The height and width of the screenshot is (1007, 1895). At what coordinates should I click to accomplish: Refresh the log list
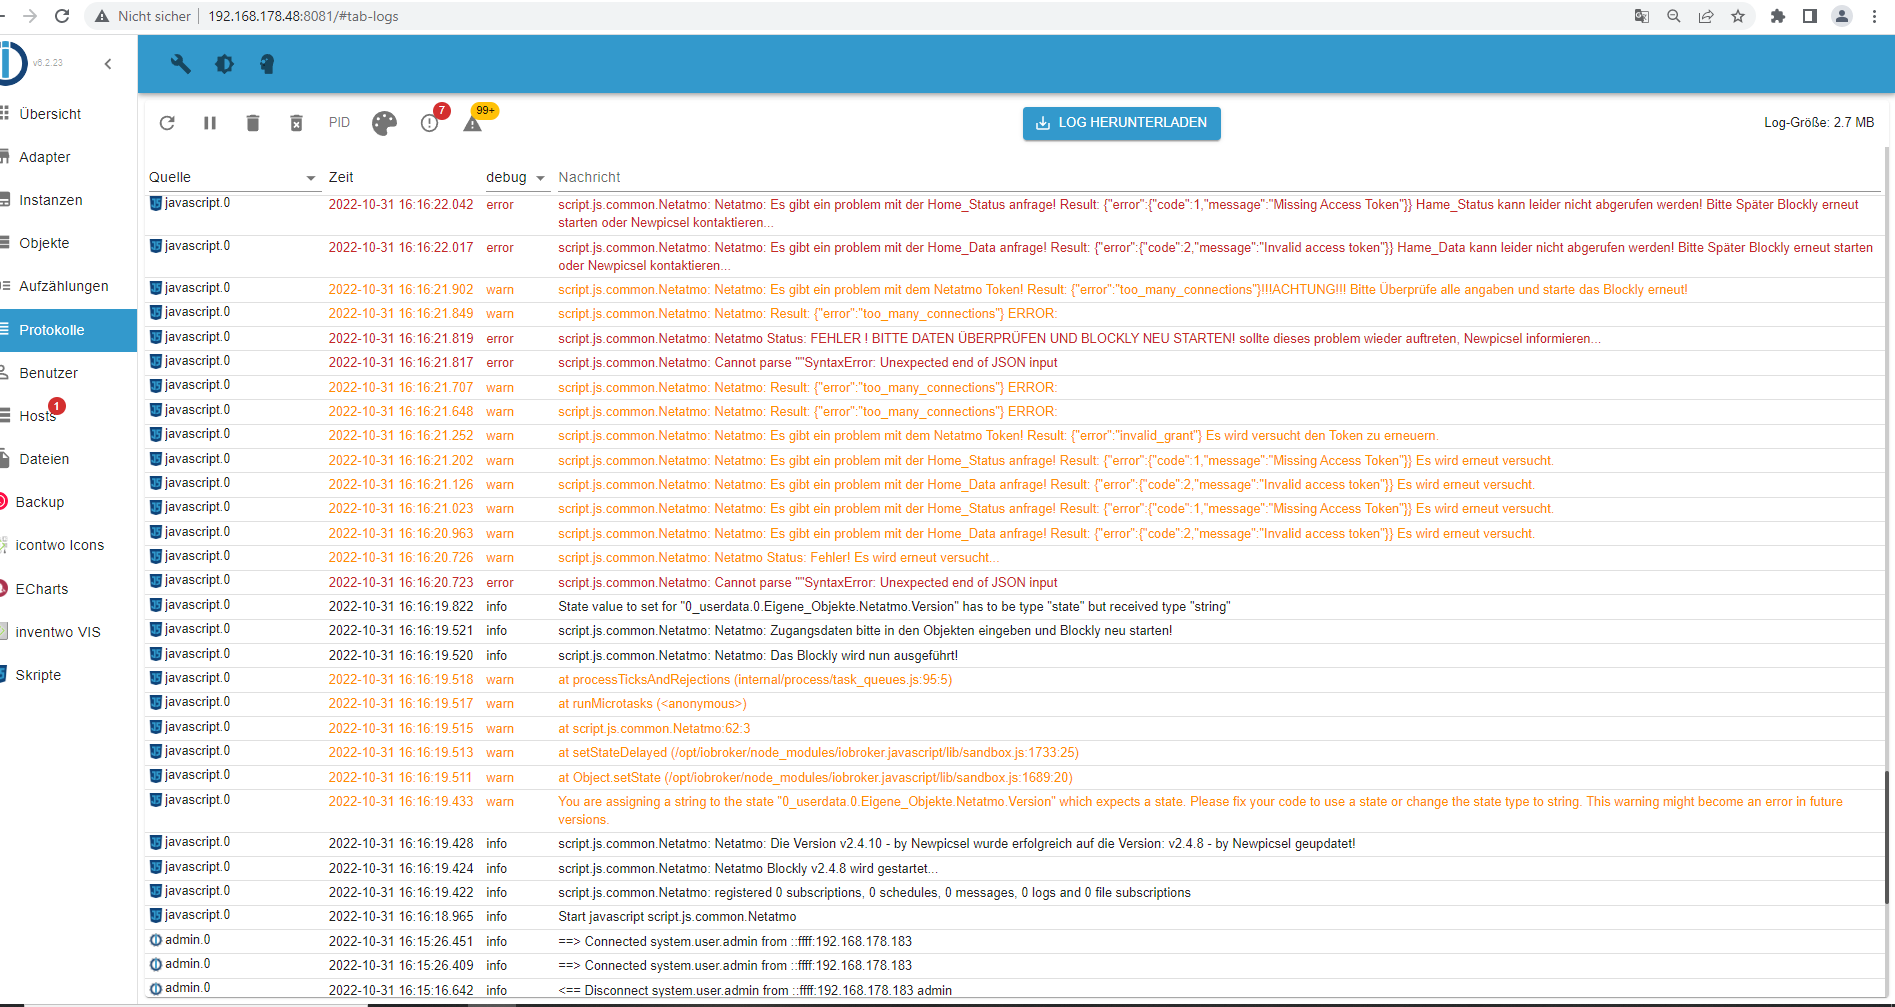[x=167, y=123]
